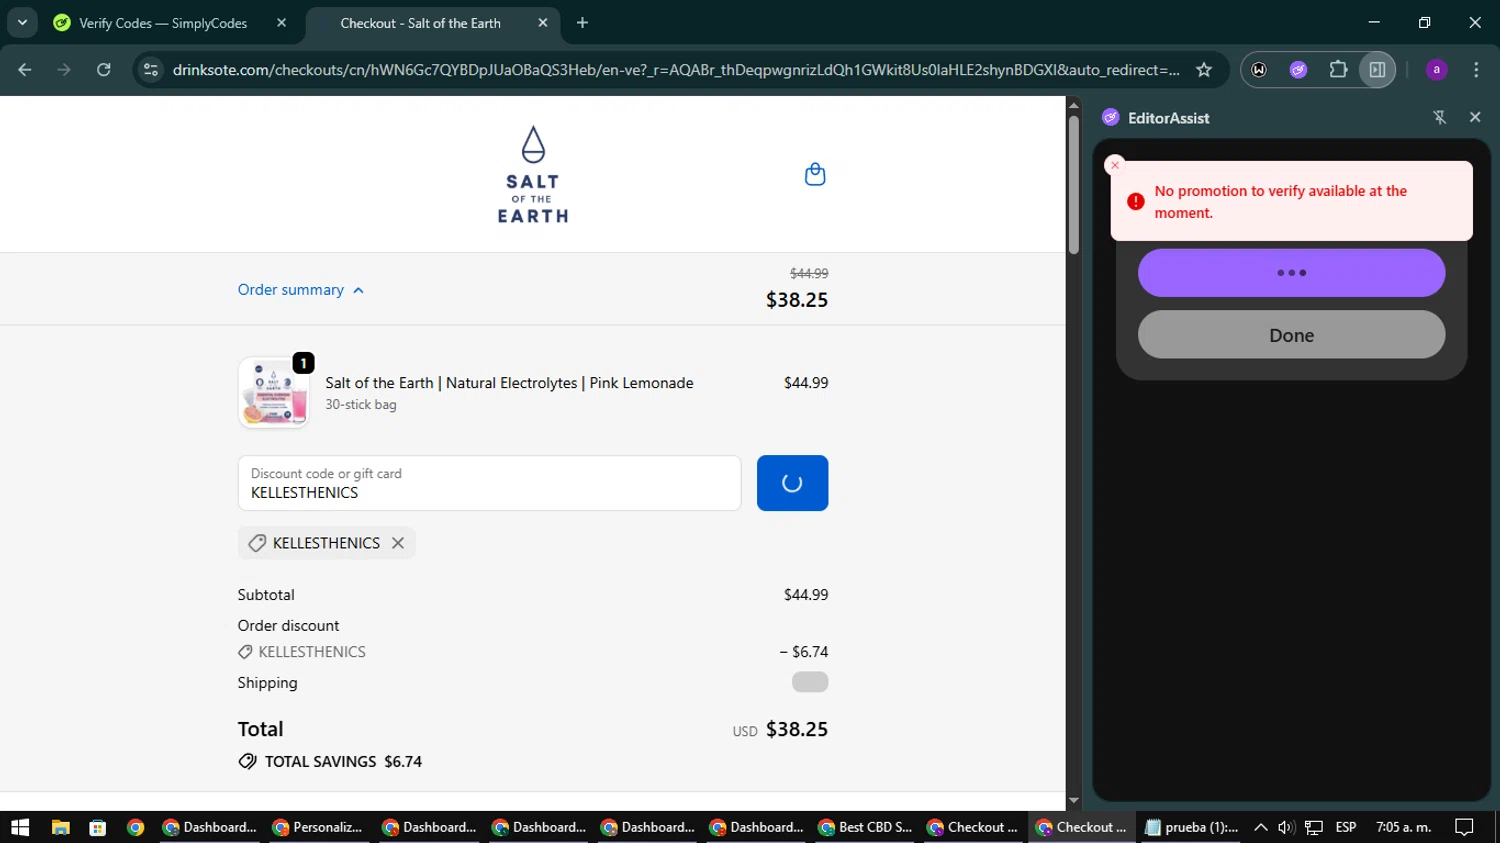Click the Shipping label

267,683
